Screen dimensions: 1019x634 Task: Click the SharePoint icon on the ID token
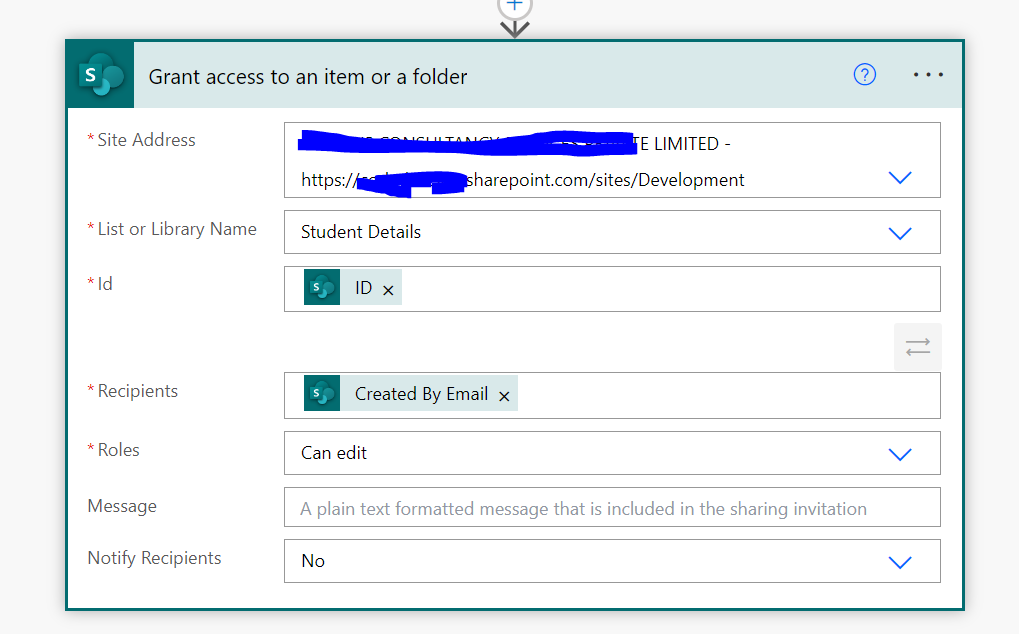click(321, 287)
